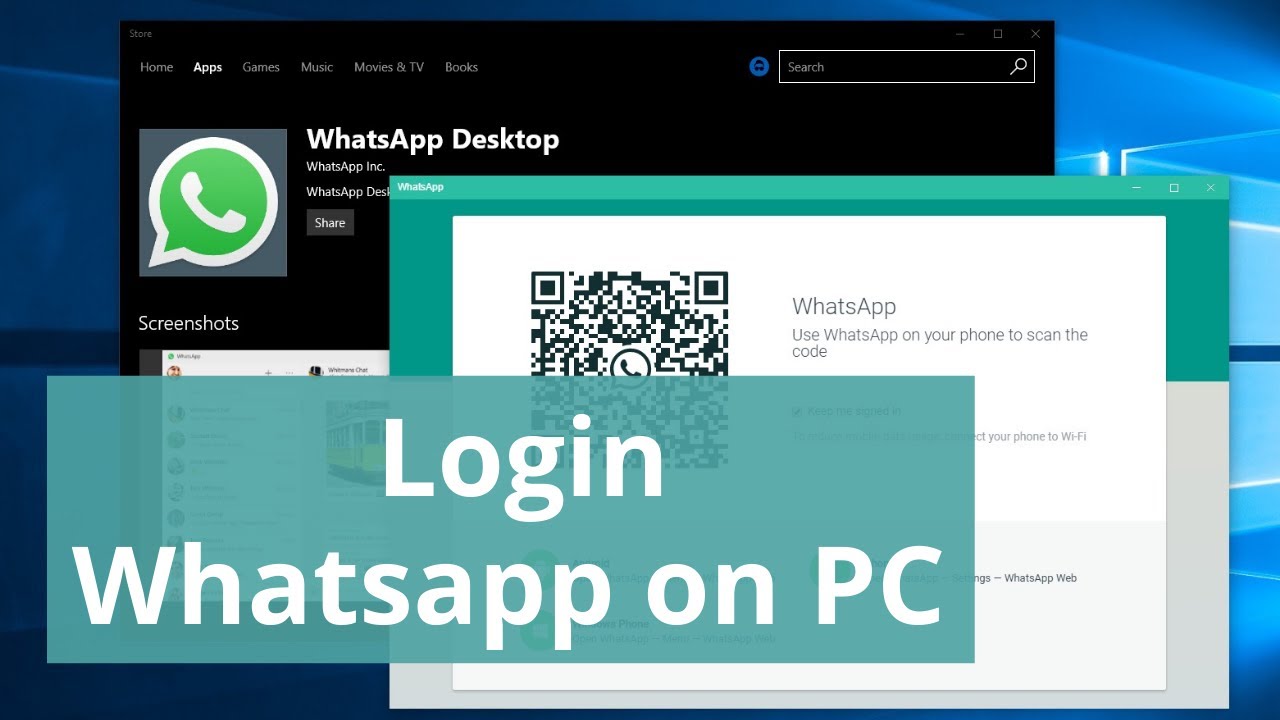Open the Books section in Store

461,67
